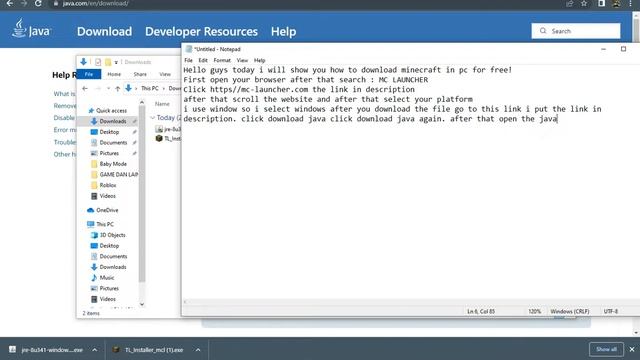Open menu for jre-8u341 download item

click(95, 350)
